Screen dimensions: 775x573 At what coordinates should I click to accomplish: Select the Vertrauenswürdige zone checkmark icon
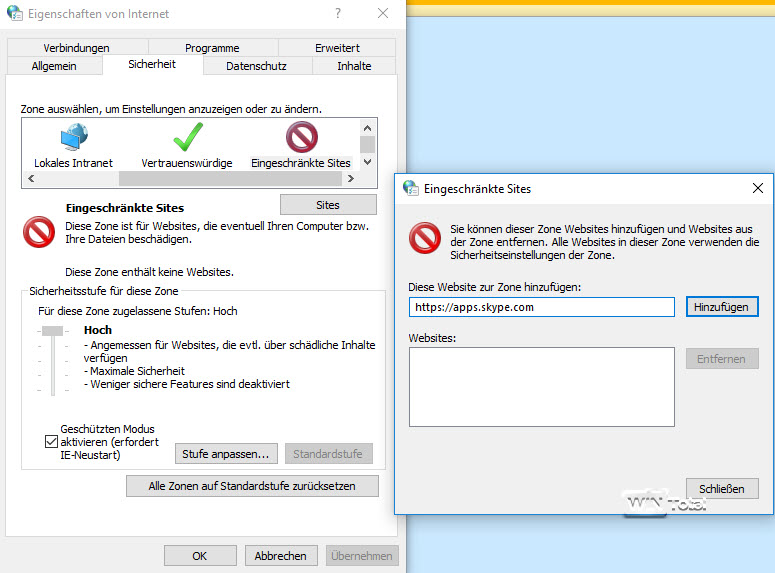188,137
